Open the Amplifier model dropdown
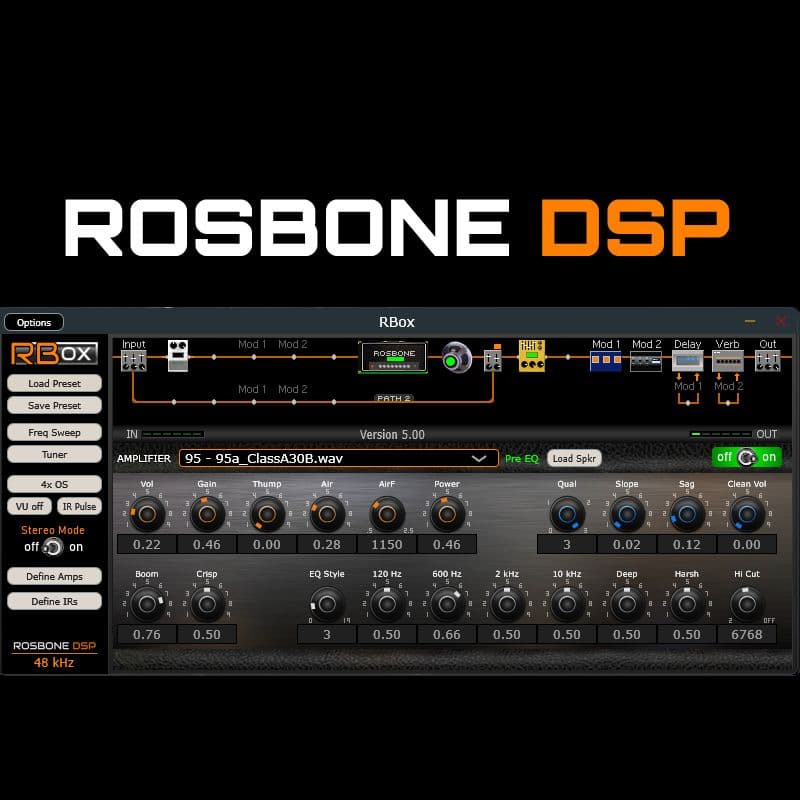800x800 pixels. [338, 458]
